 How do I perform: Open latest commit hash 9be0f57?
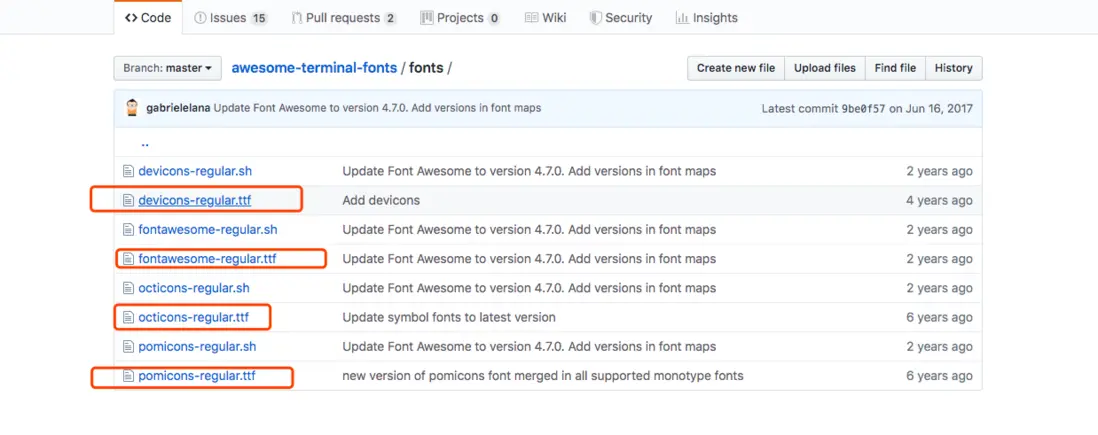coord(864,108)
